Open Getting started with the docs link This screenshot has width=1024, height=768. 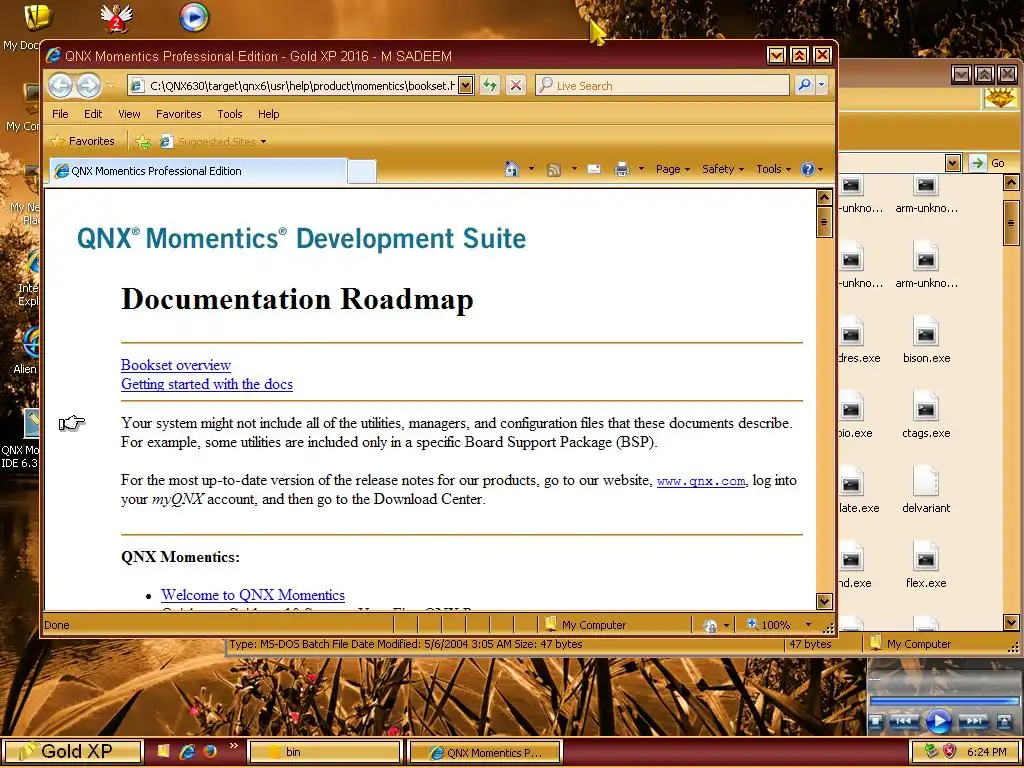click(206, 384)
